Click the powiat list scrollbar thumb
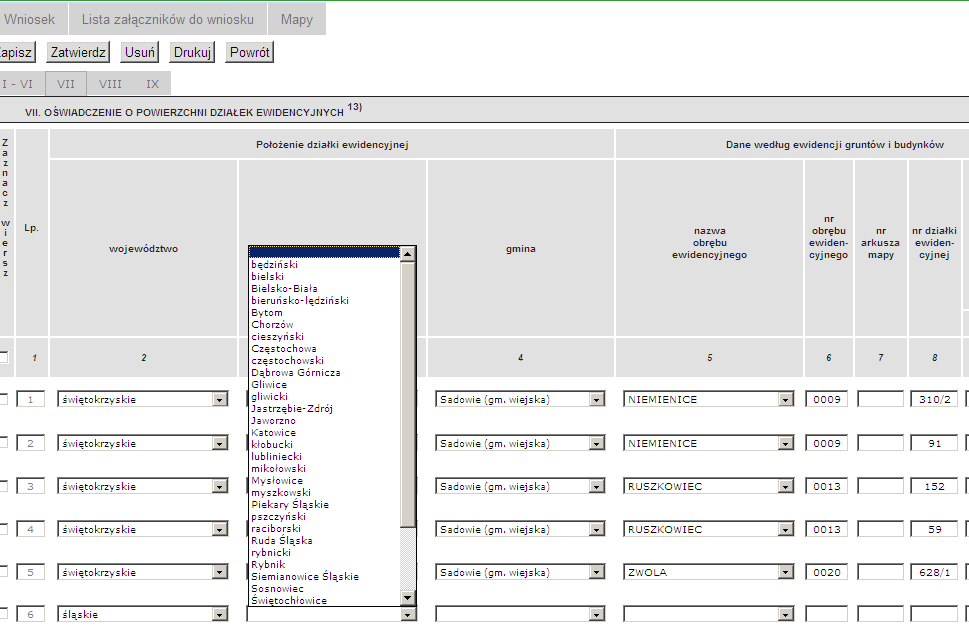 pos(407,394)
